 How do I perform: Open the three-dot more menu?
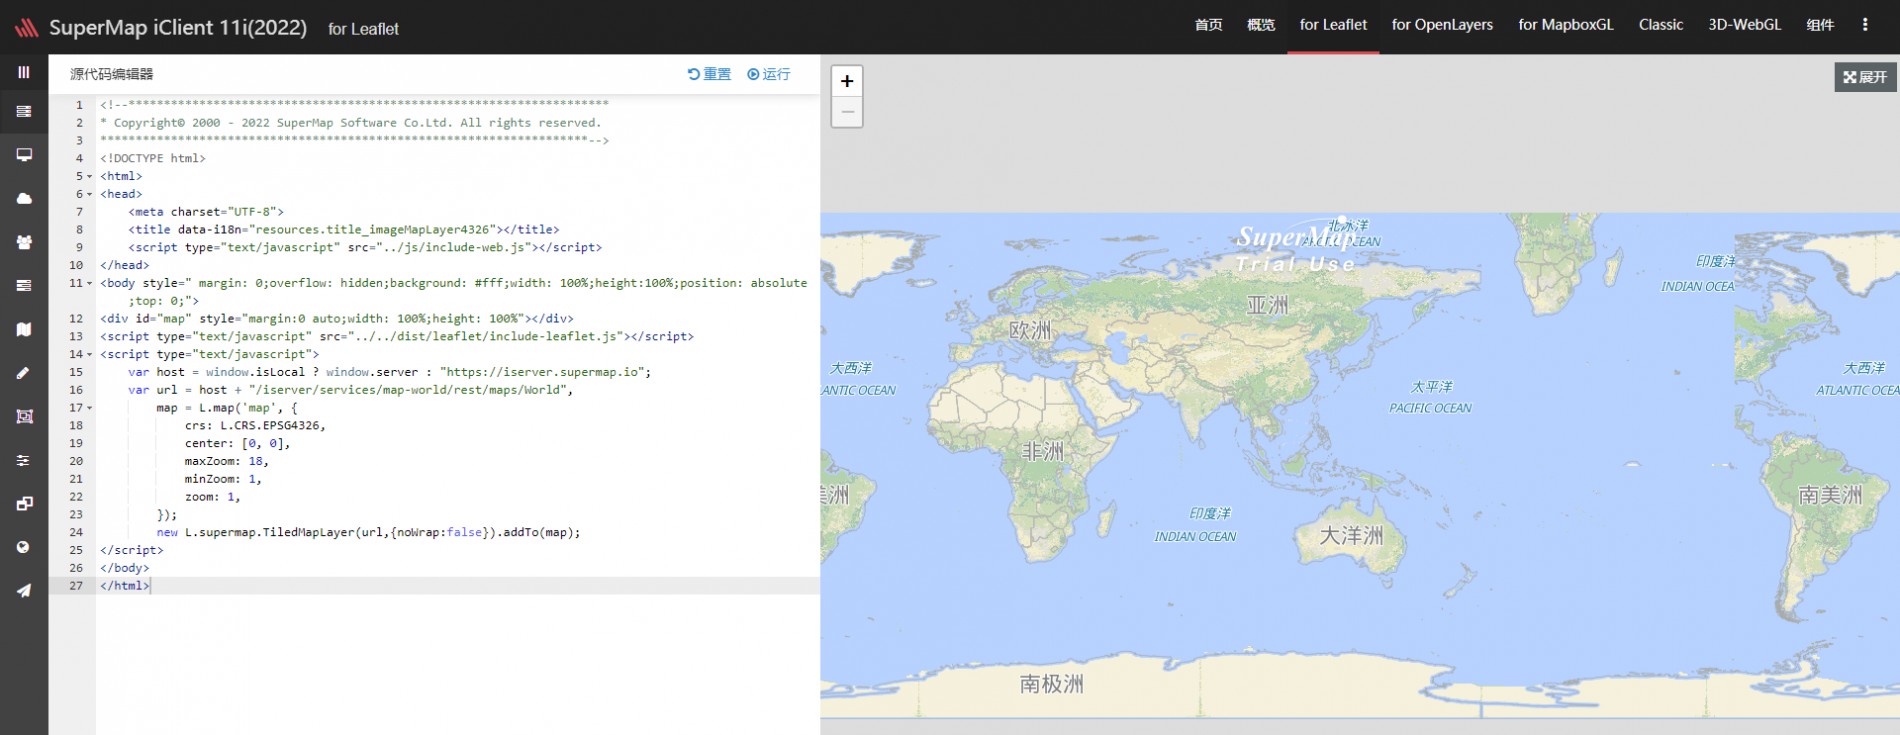pos(1865,25)
